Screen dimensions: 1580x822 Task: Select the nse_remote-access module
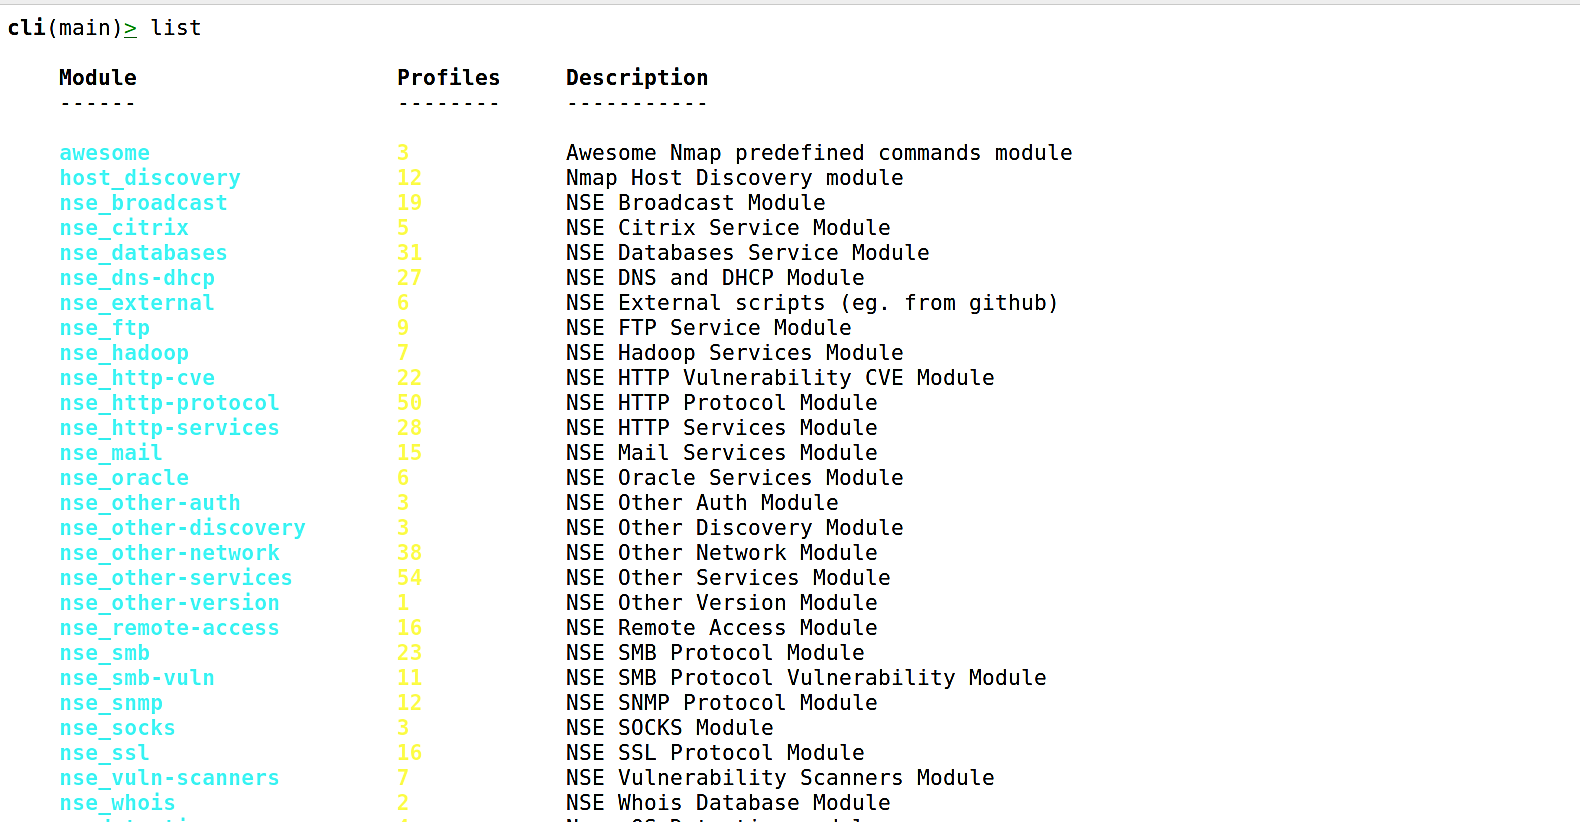[x=169, y=628]
